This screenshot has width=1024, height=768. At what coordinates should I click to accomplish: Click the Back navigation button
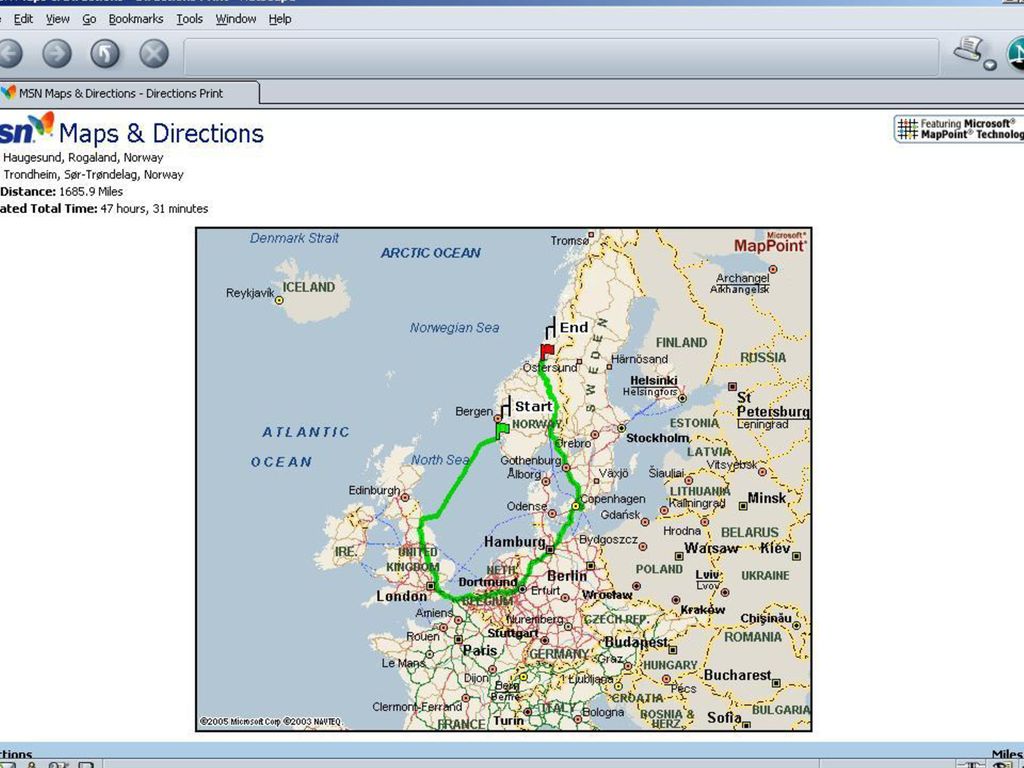[9, 54]
